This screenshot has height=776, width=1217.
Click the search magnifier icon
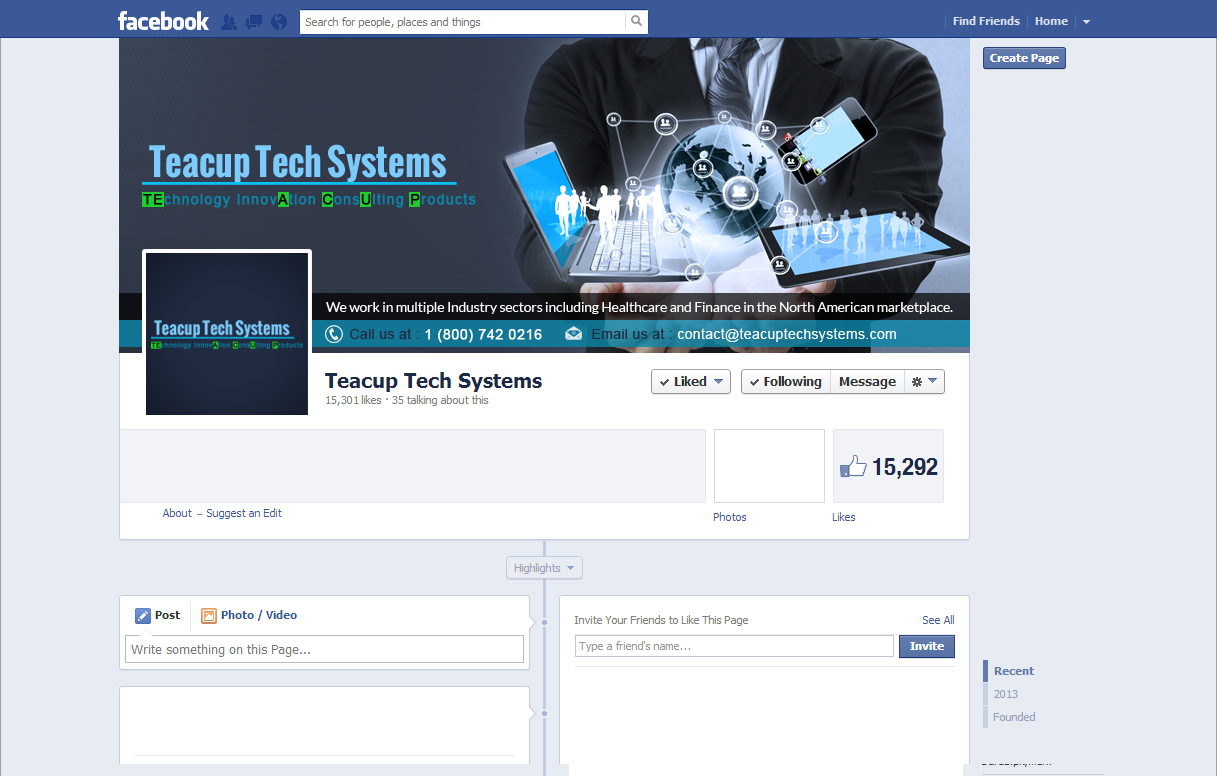[637, 20]
